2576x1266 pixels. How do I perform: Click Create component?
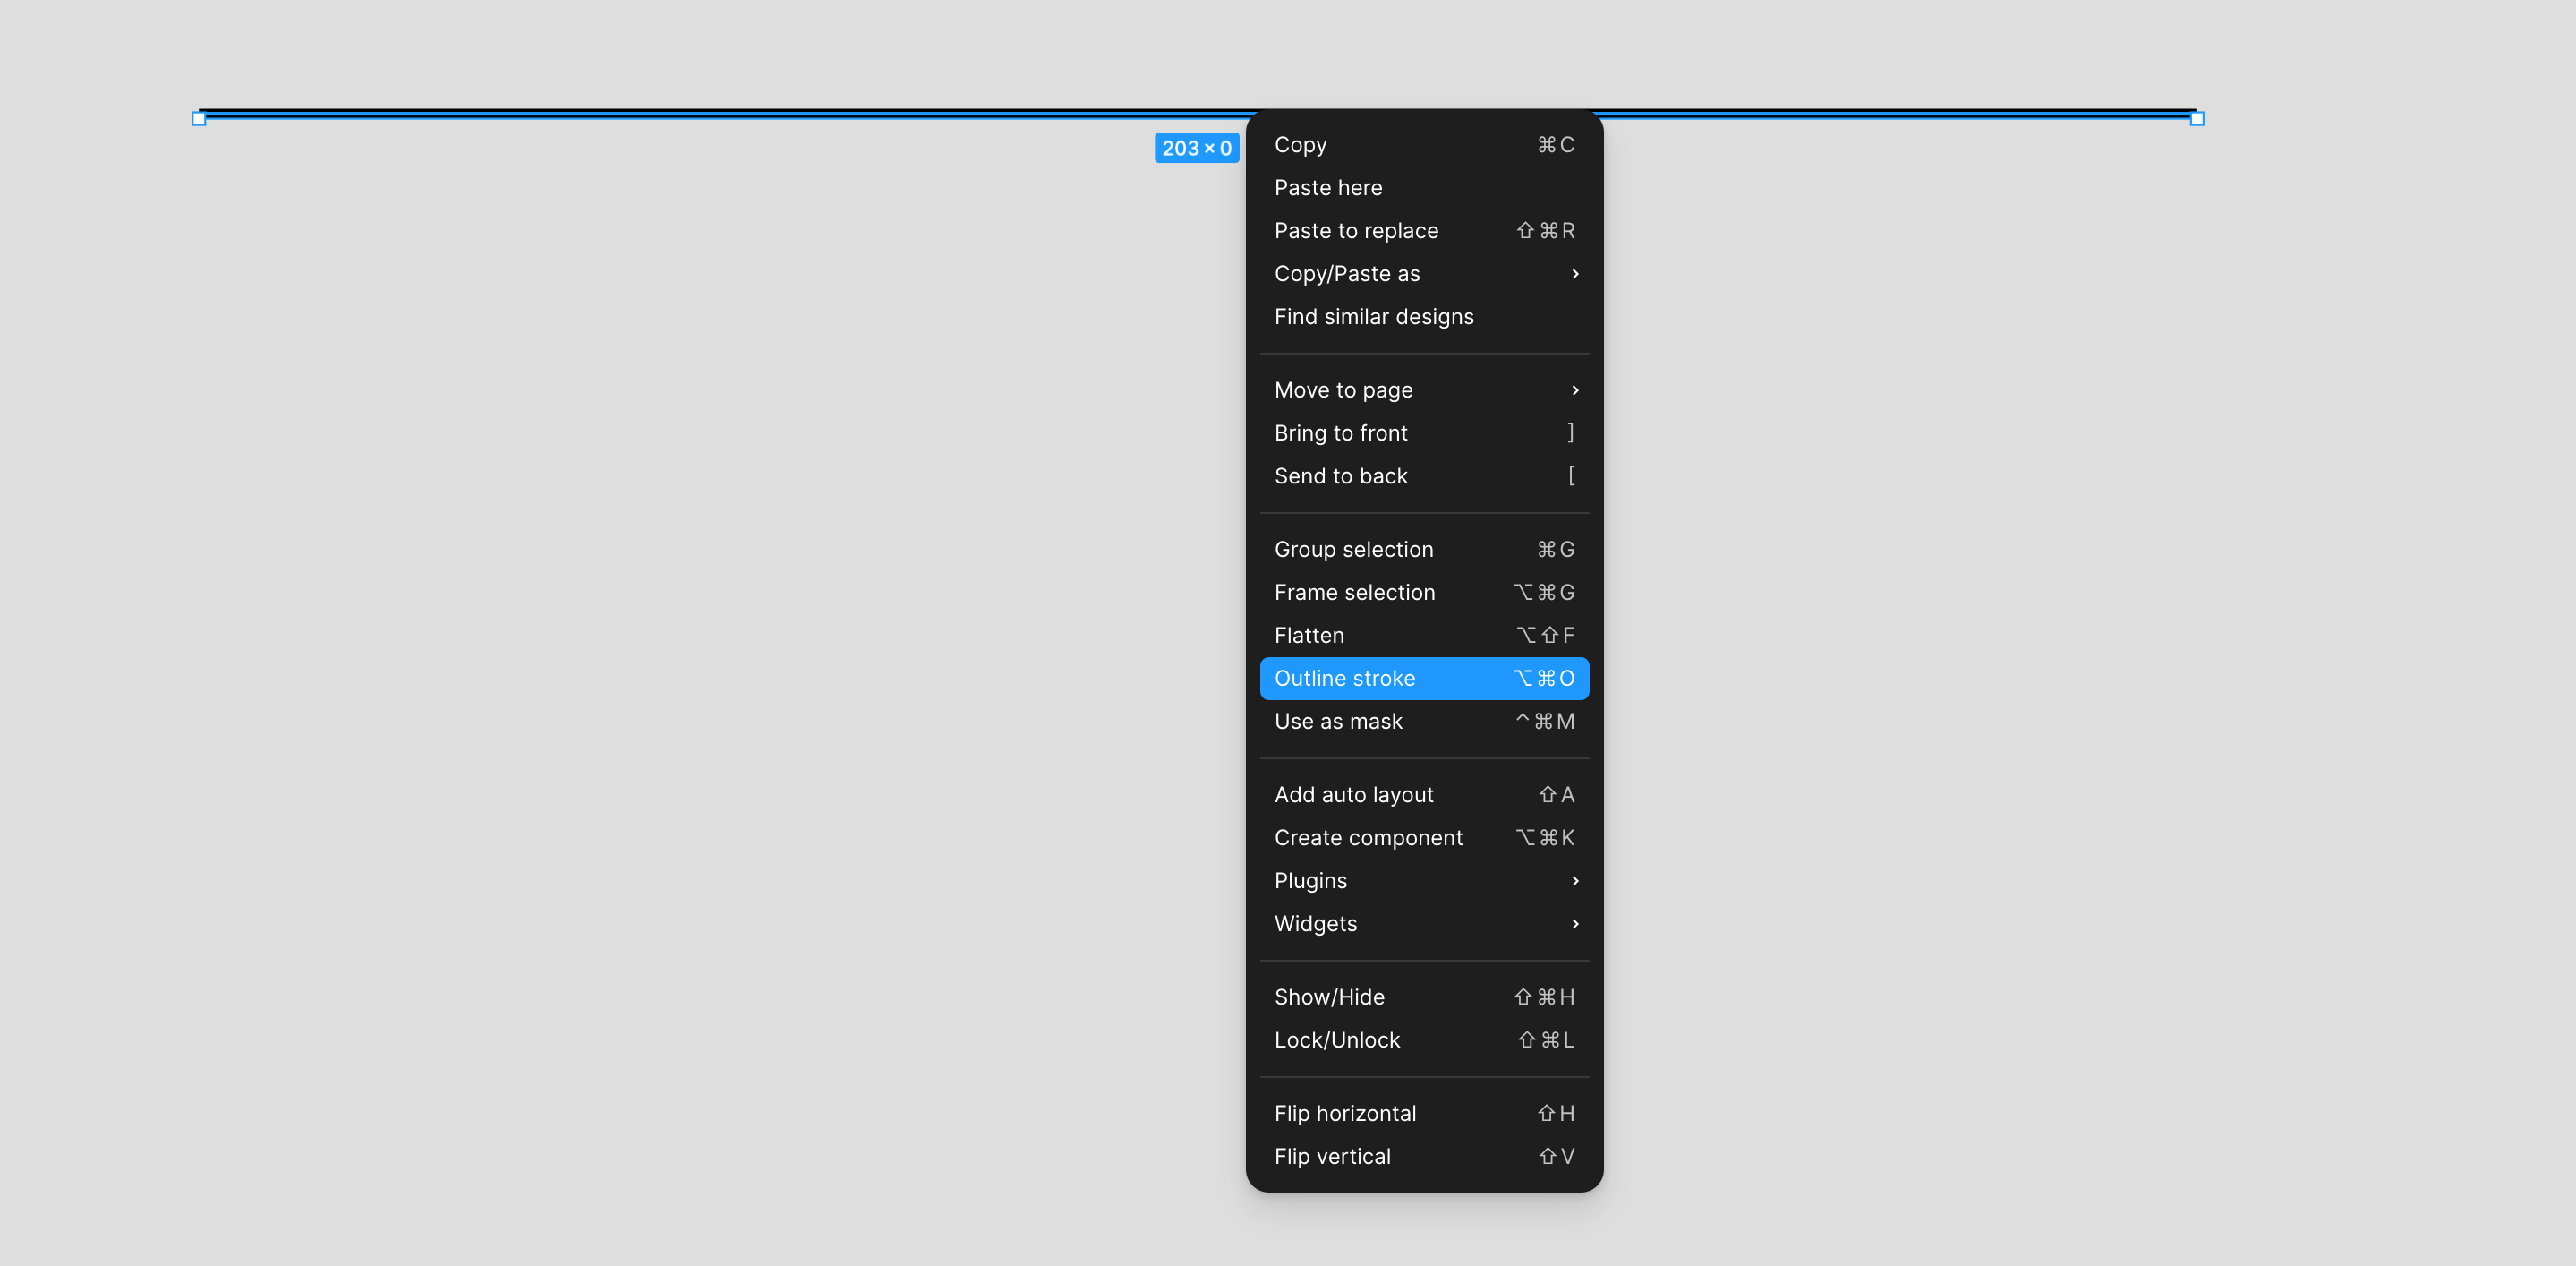coord(1424,838)
